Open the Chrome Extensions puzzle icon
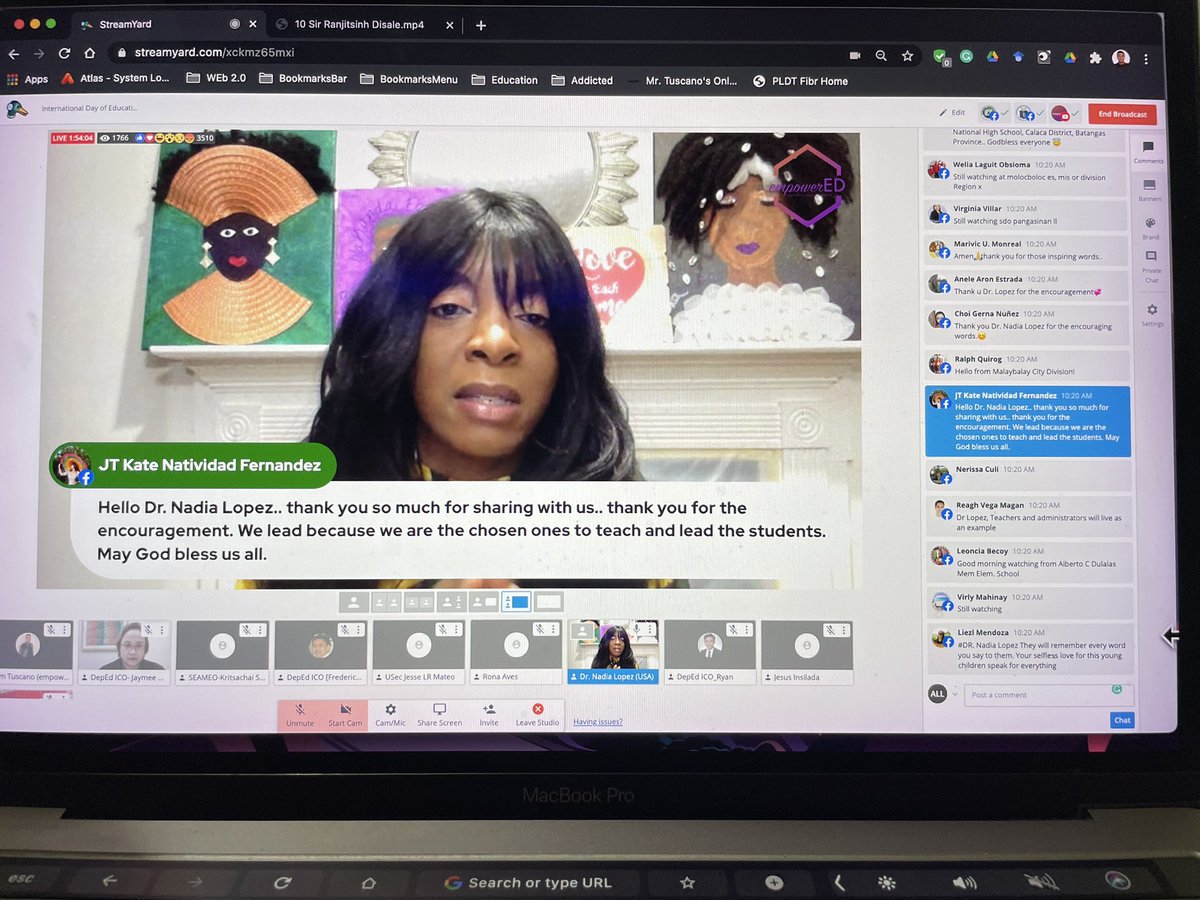The image size is (1200, 900). [1096, 58]
